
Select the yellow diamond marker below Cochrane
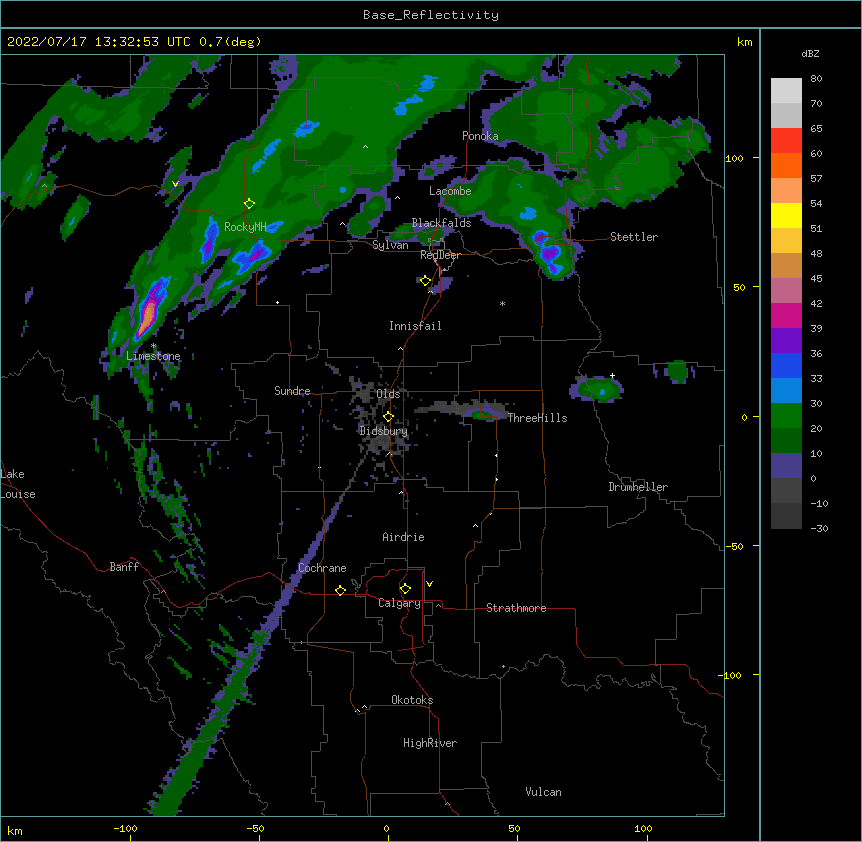(340, 590)
